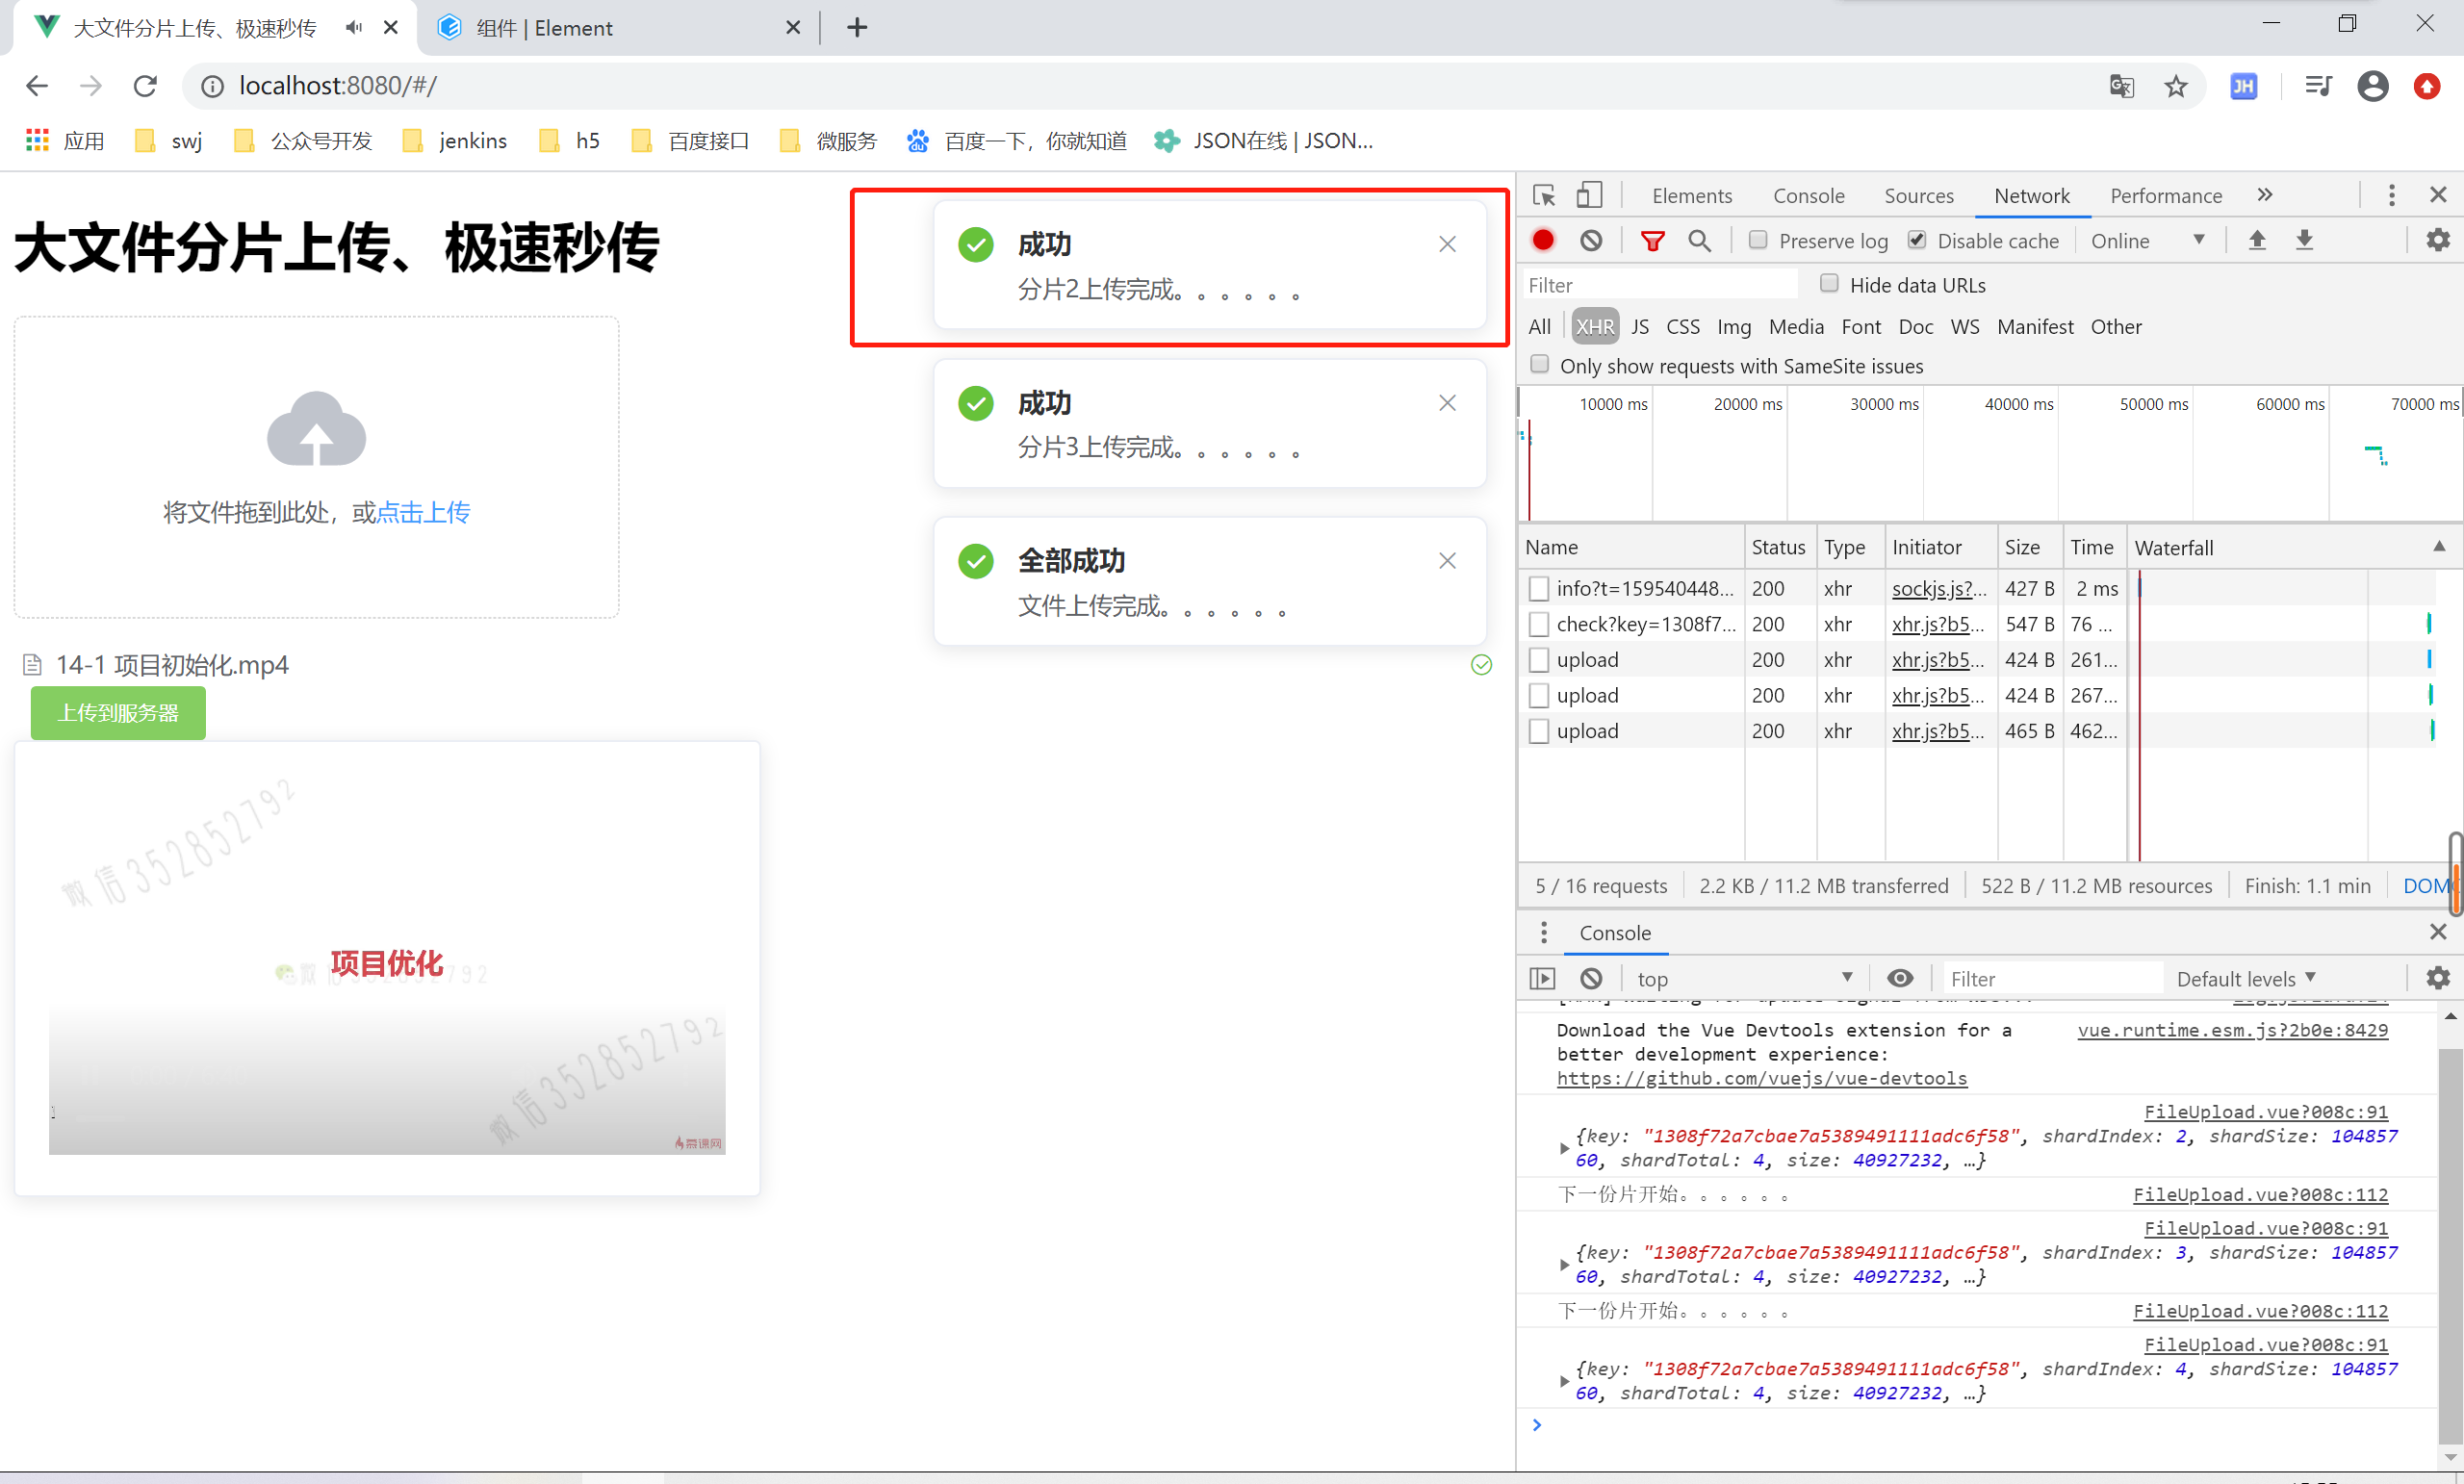Open the Online throttling dropdown
Screen dimensions: 2464x1484
[2148, 240]
